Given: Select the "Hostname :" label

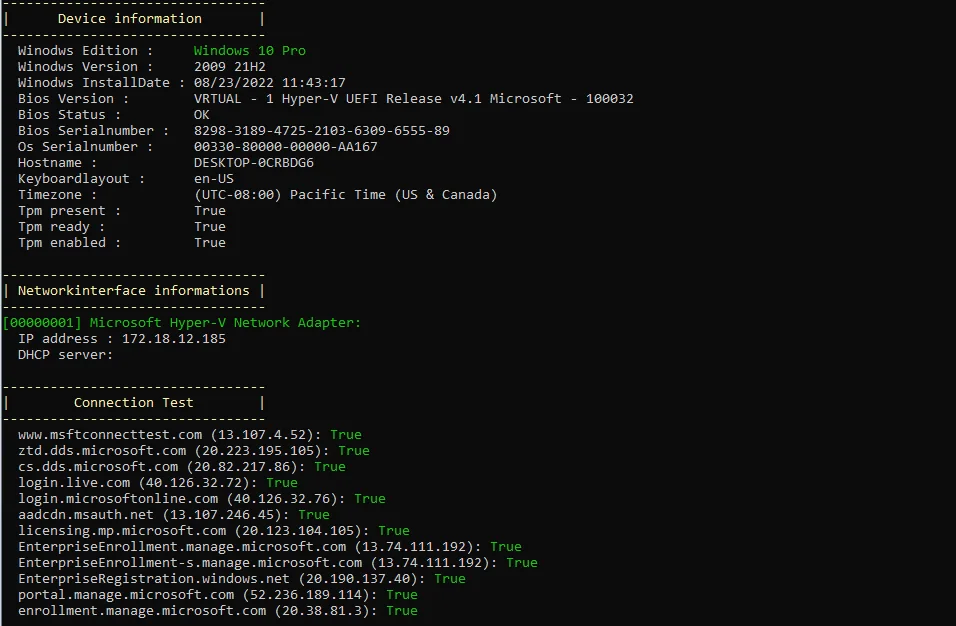Looking at the screenshot, I should (57, 163).
